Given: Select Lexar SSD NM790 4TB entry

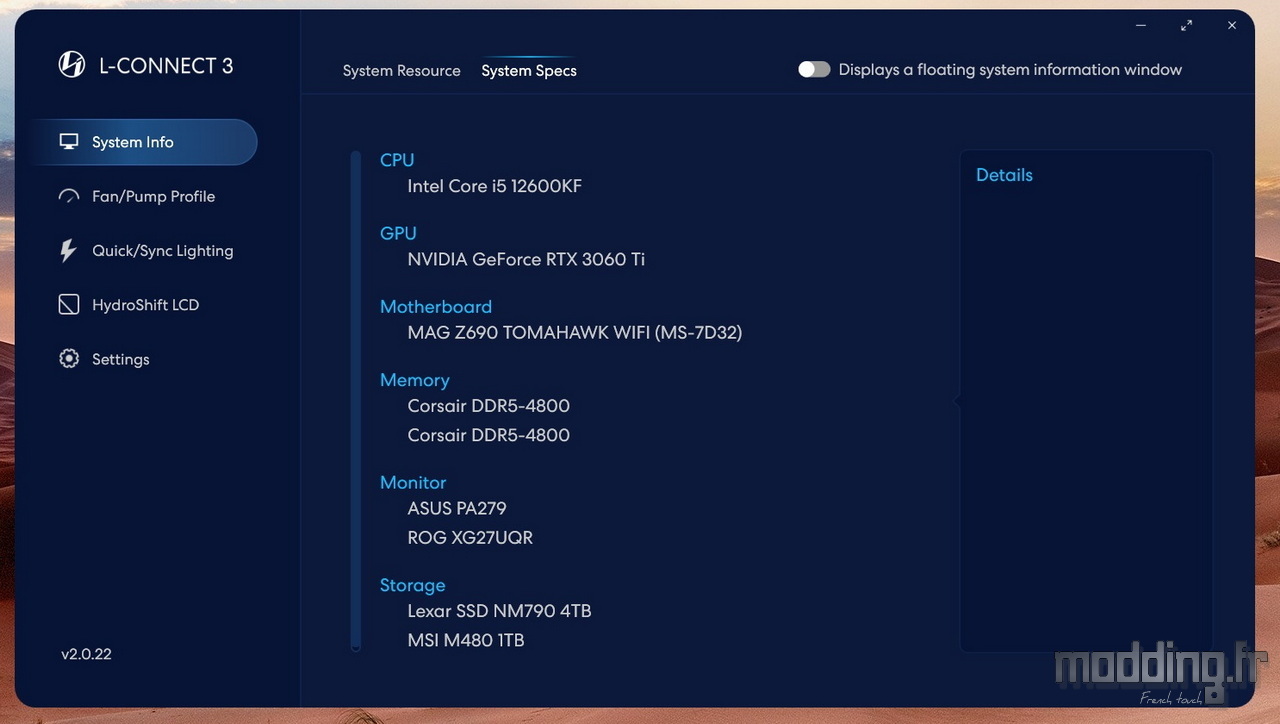Looking at the screenshot, I should (x=500, y=611).
